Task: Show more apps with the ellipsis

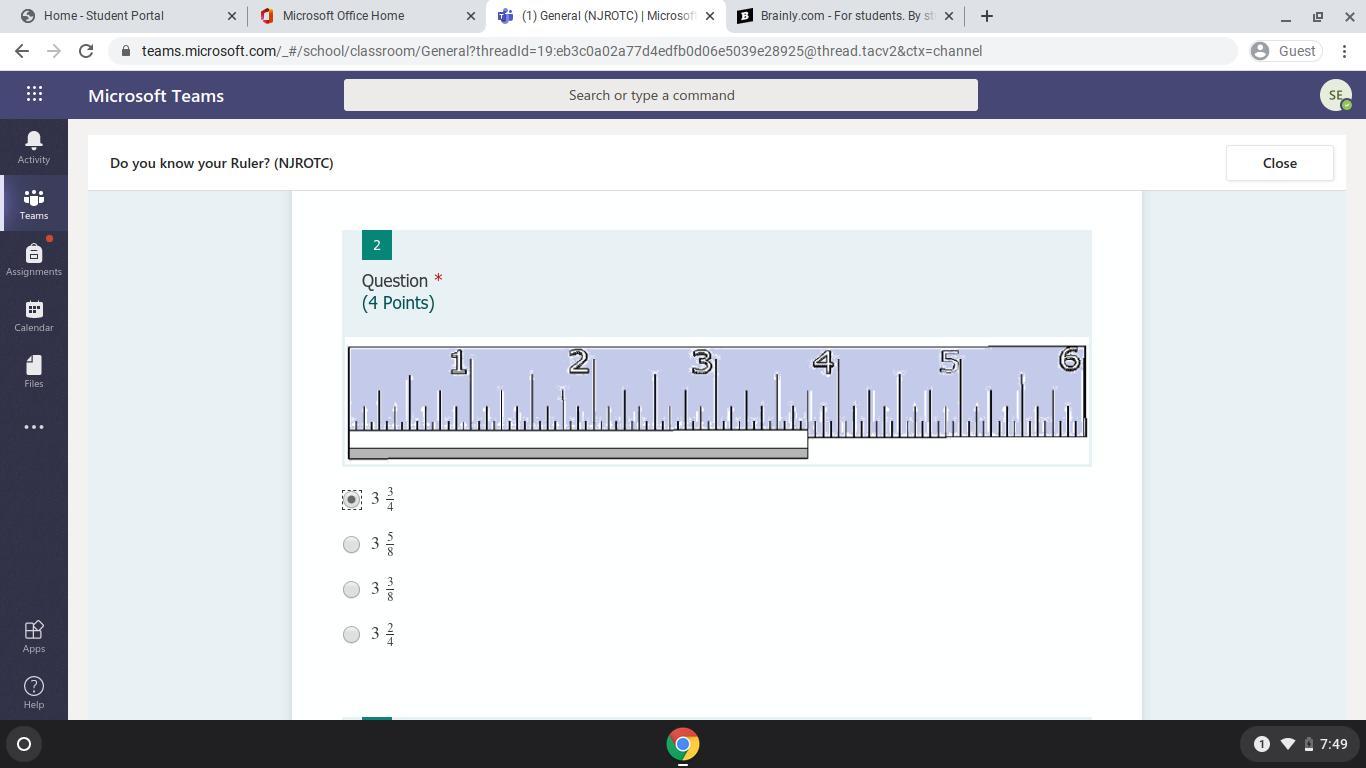Action: click(34, 427)
